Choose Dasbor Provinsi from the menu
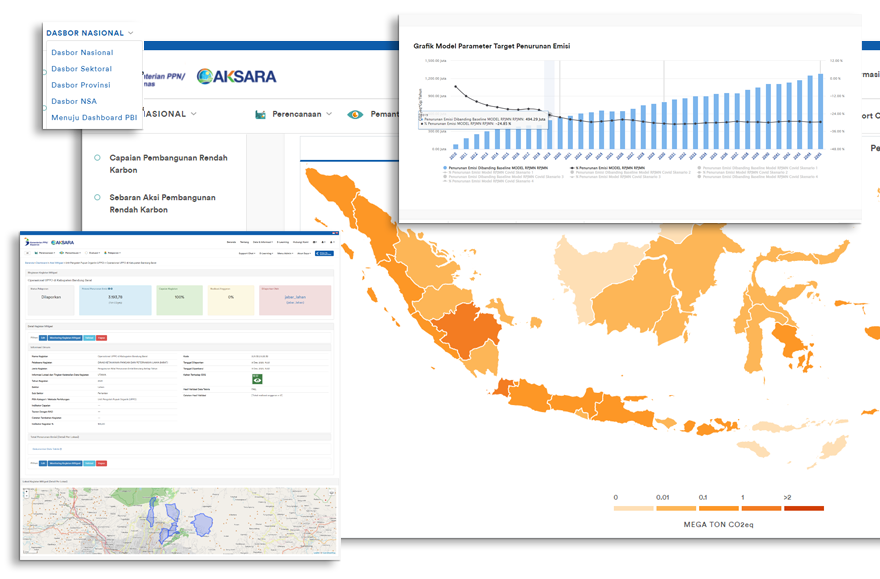 coord(80,85)
